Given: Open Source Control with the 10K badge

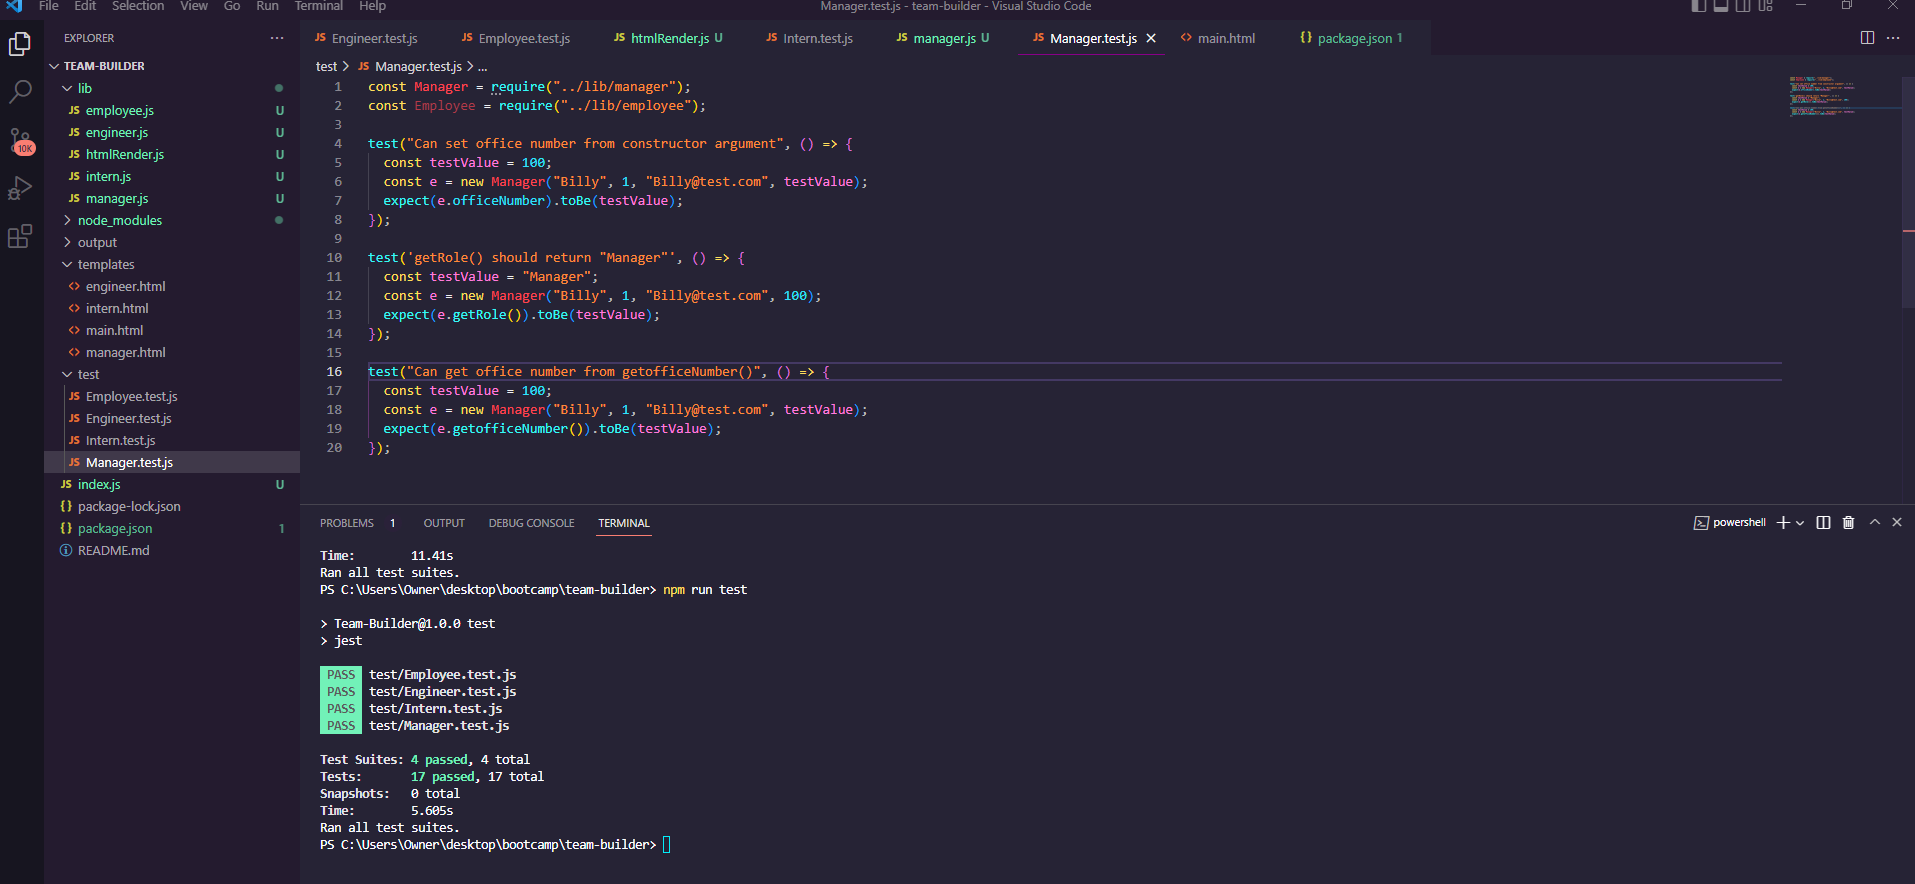Looking at the screenshot, I should click(20, 141).
